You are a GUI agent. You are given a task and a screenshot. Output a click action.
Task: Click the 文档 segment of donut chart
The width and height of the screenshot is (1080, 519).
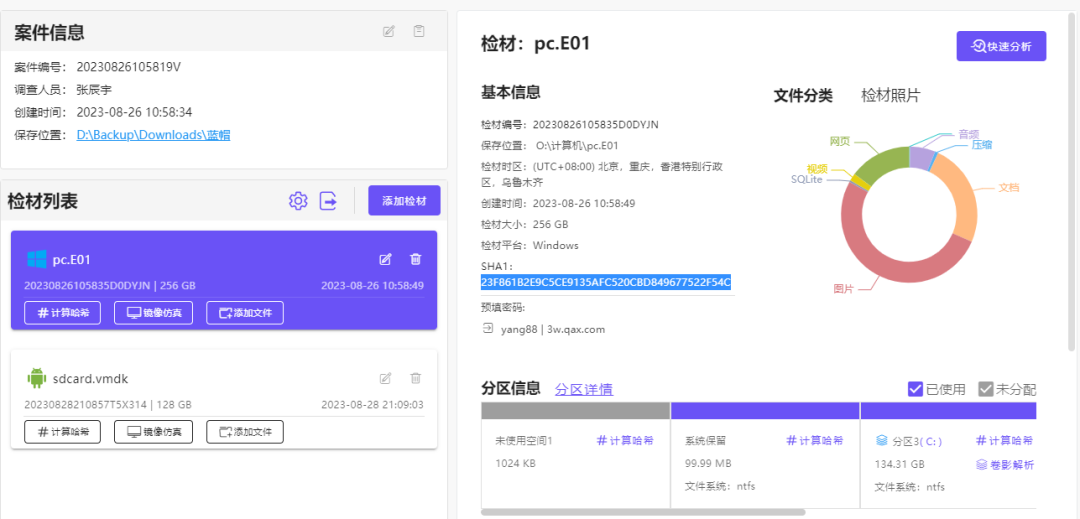pos(962,198)
